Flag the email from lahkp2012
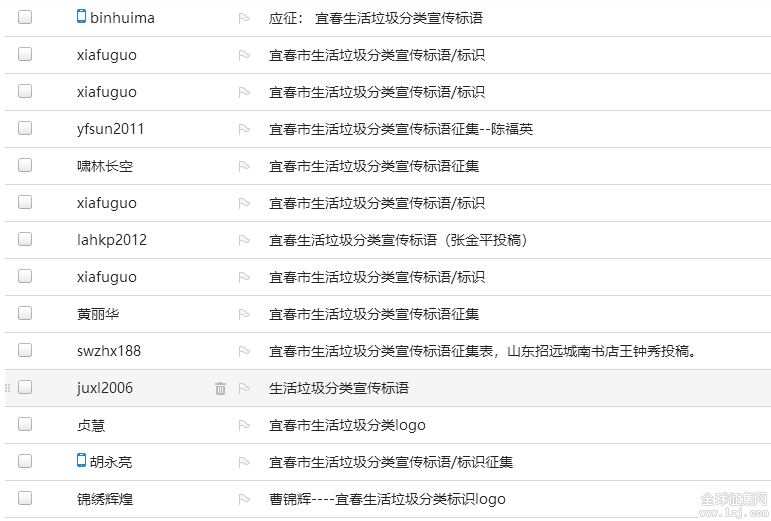The height and width of the screenshot is (521, 771). 244,240
